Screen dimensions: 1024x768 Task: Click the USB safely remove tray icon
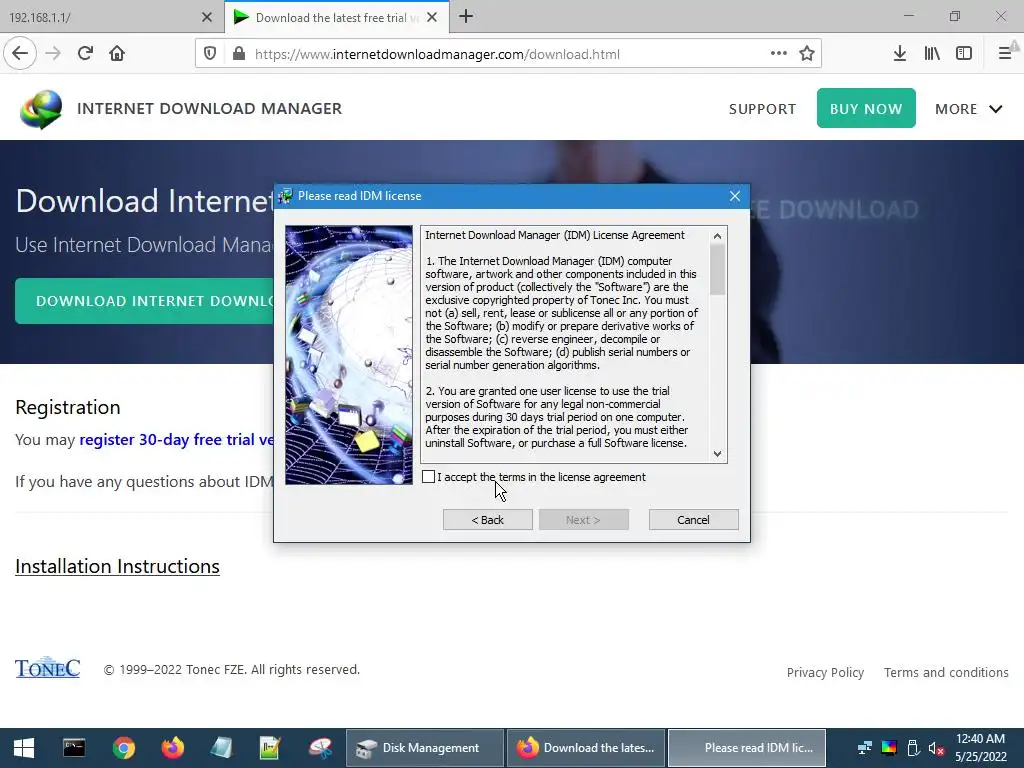(913, 748)
